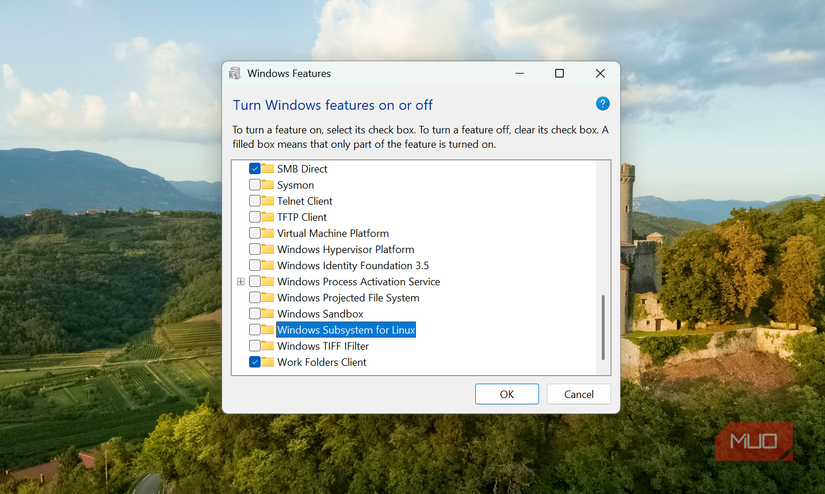Image resolution: width=825 pixels, height=494 pixels.
Task: Select the Sysmon label
Action: pos(295,185)
